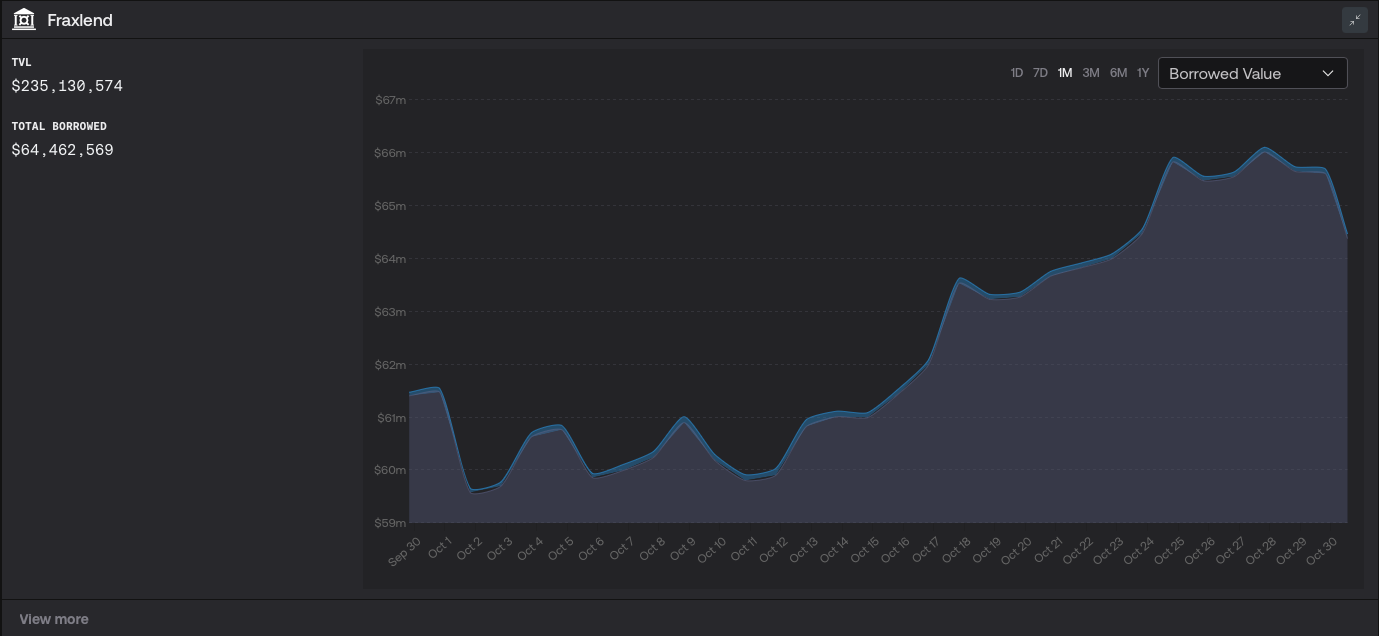Image resolution: width=1379 pixels, height=636 pixels.
Task: Click the chevron arrow in the Borrowed Value selector
Action: (1328, 73)
